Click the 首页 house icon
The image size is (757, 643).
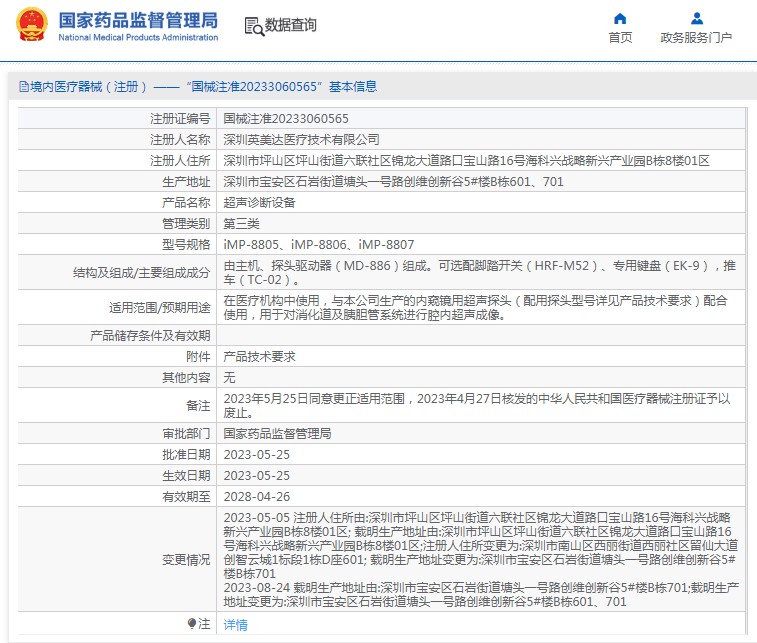pos(620,18)
